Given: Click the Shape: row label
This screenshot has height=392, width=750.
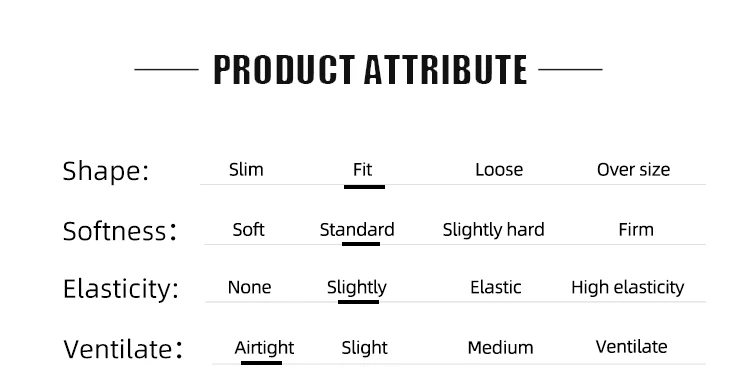Looking at the screenshot, I should (x=106, y=171).
